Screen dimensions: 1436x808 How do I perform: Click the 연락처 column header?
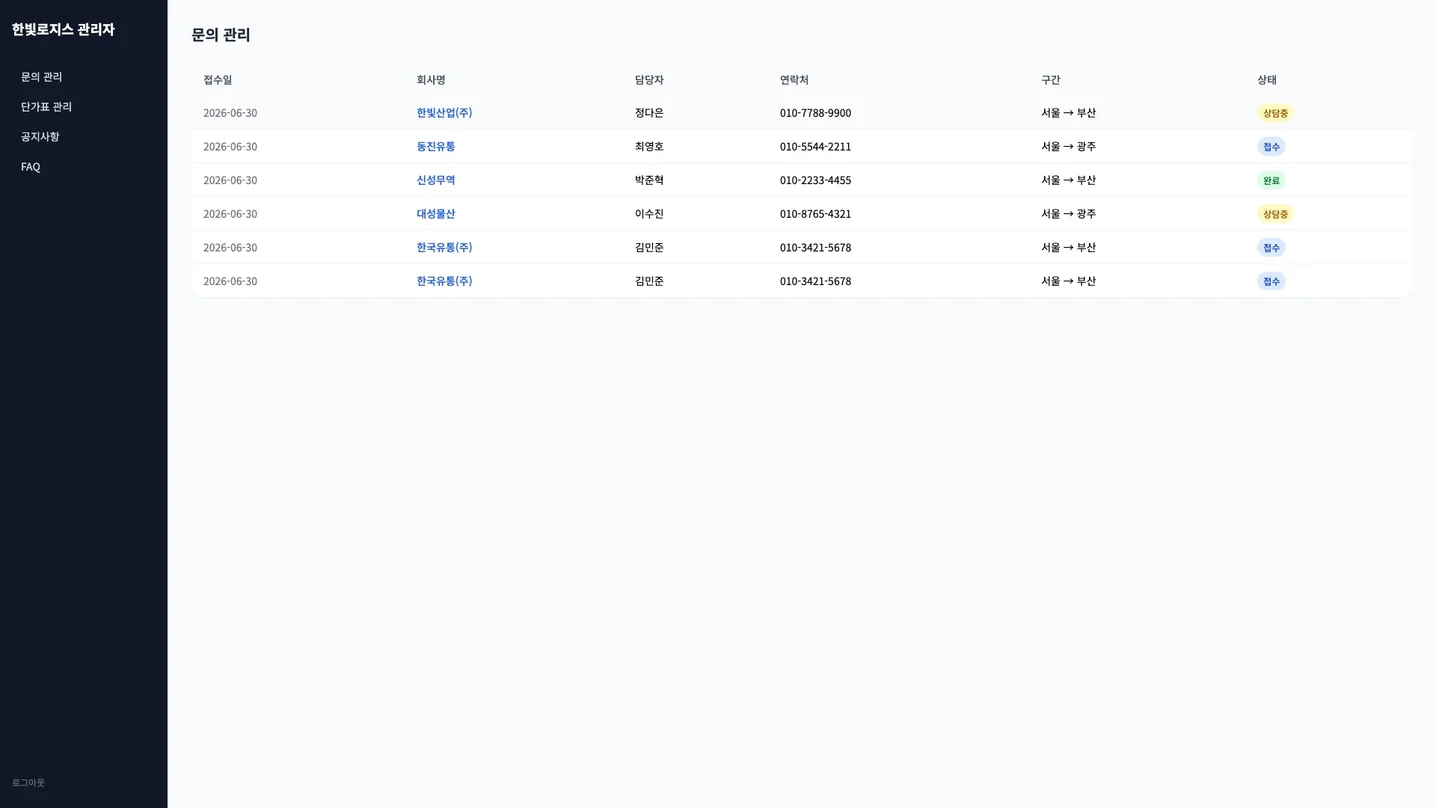794,80
